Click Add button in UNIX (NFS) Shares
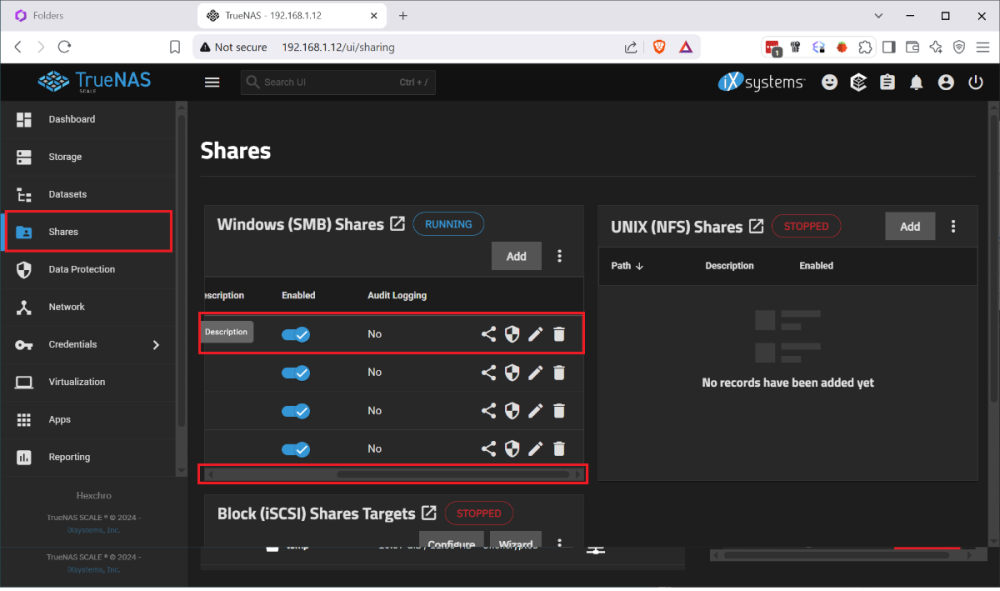 click(909, 226)
